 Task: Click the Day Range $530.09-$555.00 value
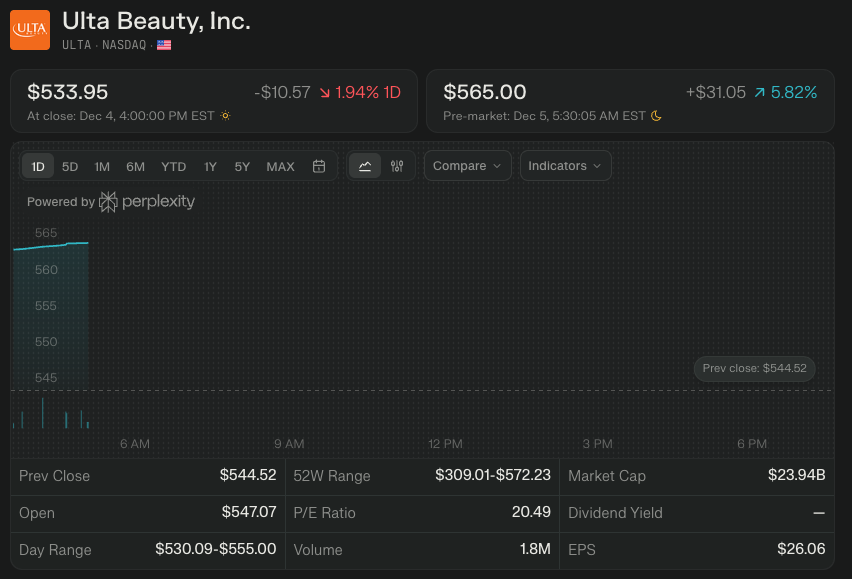click(216, 549)
